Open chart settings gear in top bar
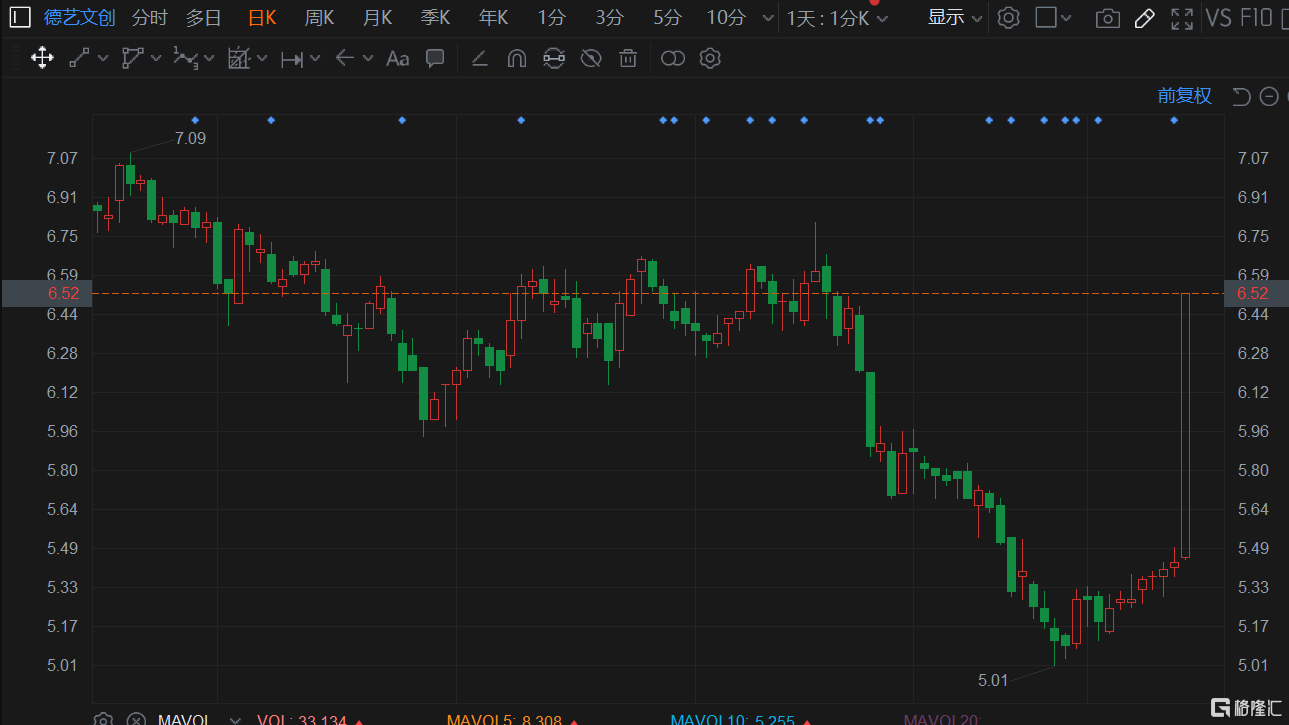 point(1009,17)
